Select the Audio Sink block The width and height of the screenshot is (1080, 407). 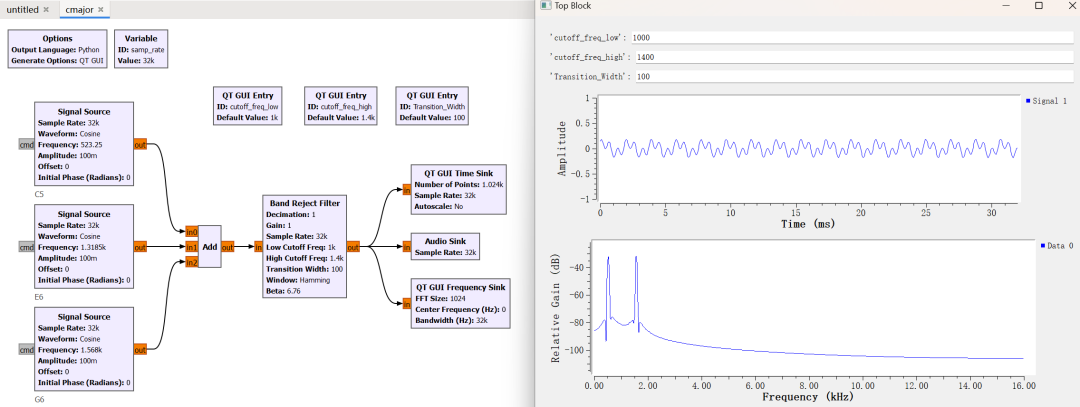pos(446,247)
